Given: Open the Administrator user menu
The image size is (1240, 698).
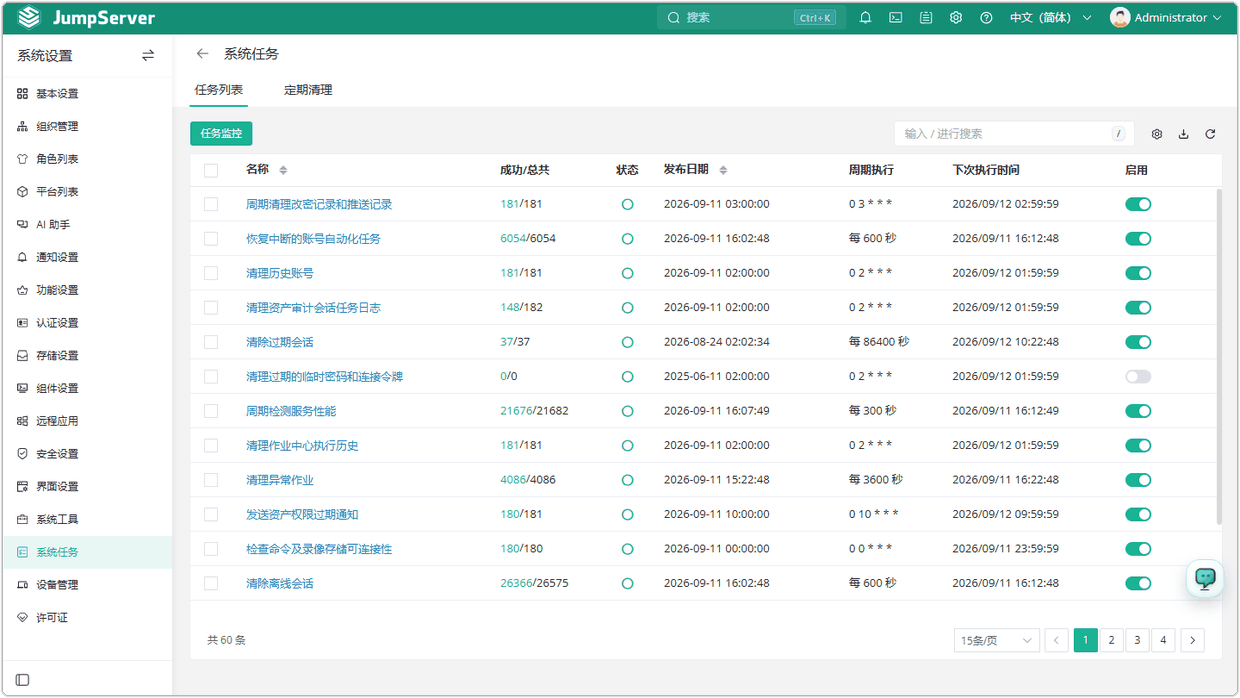Looking at the screenshot, I should (x=1166, y=18).
